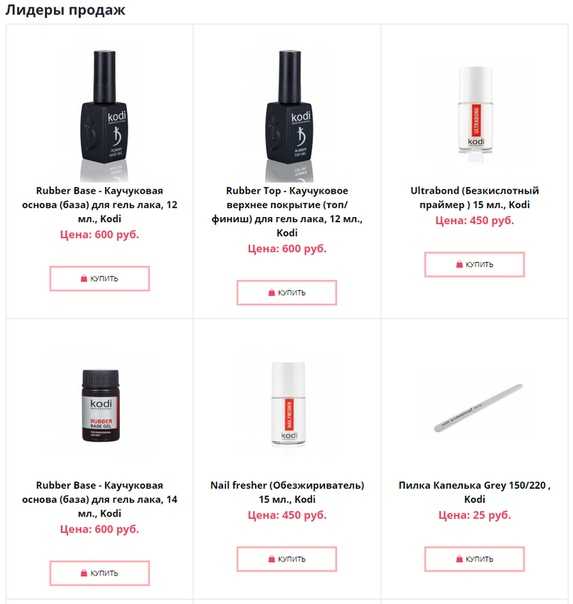Click Купить for nail file priced 25 руб.
This screenshot has height=604, width=573.
474,559
